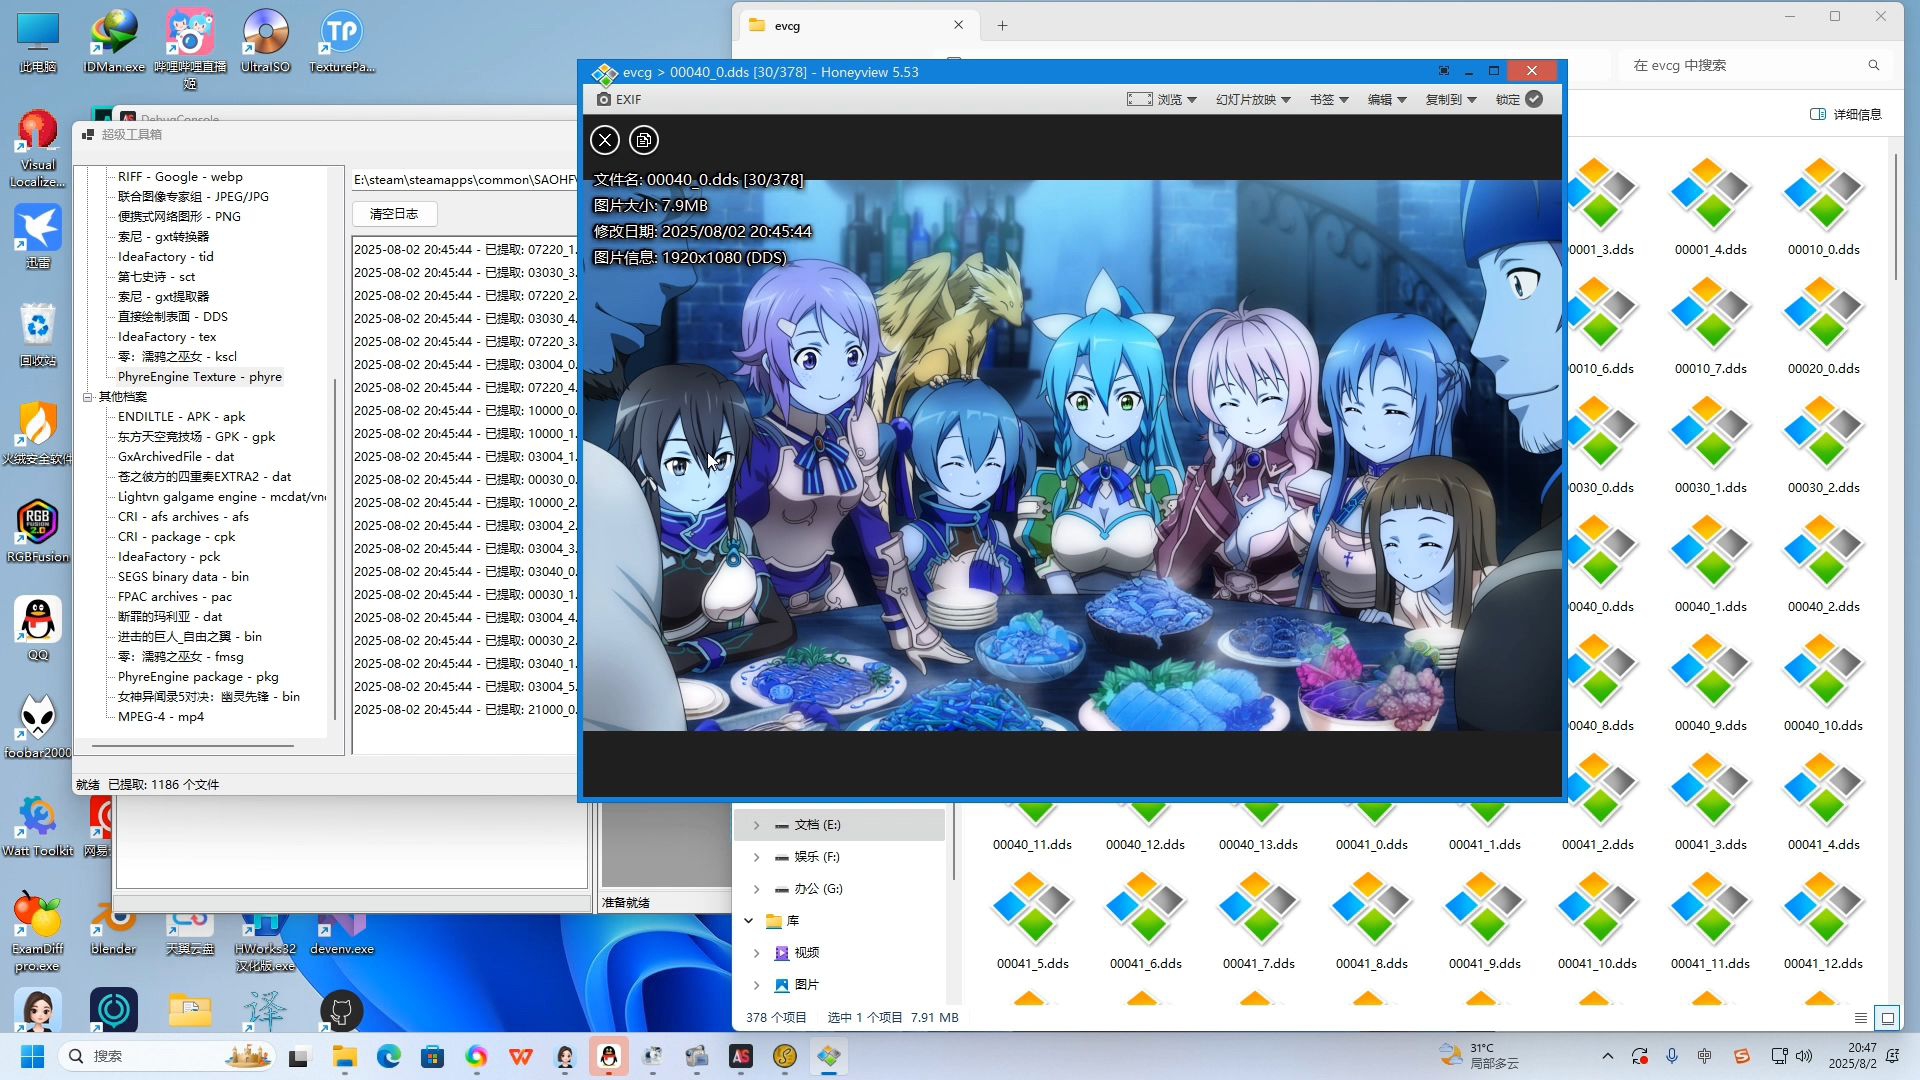Toggle Honeyview fullscreen icon in title bar

(1444, 71)
